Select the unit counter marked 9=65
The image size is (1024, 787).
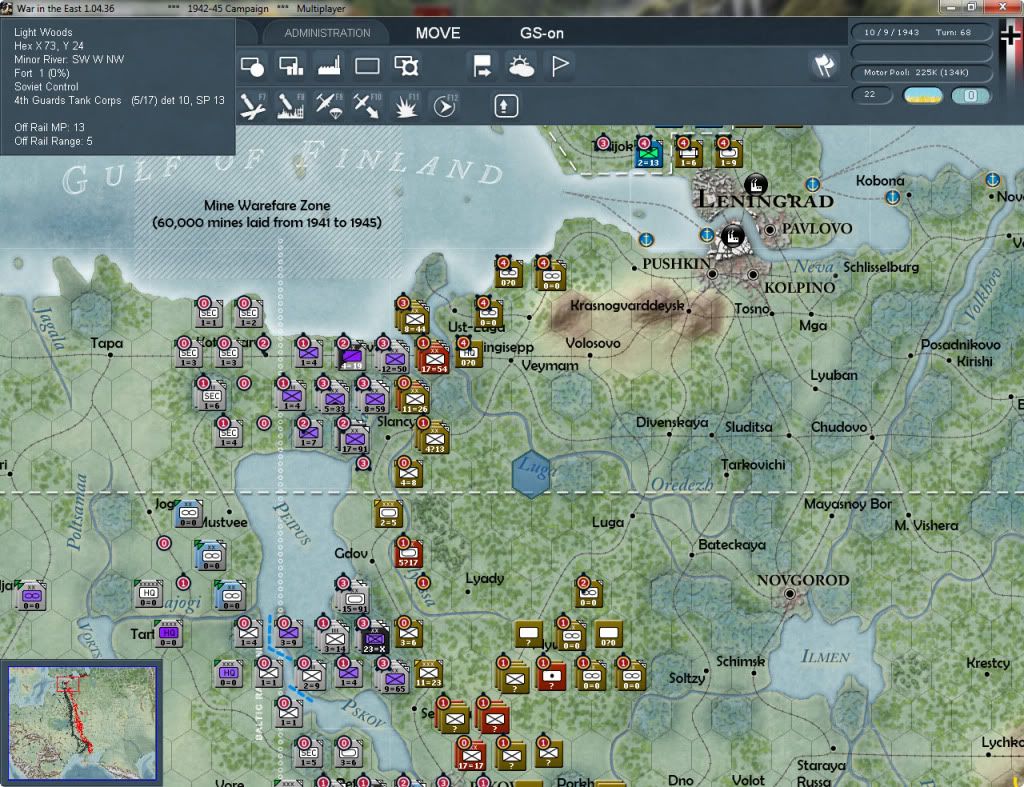pyautogui.click(x=394, y=679)
